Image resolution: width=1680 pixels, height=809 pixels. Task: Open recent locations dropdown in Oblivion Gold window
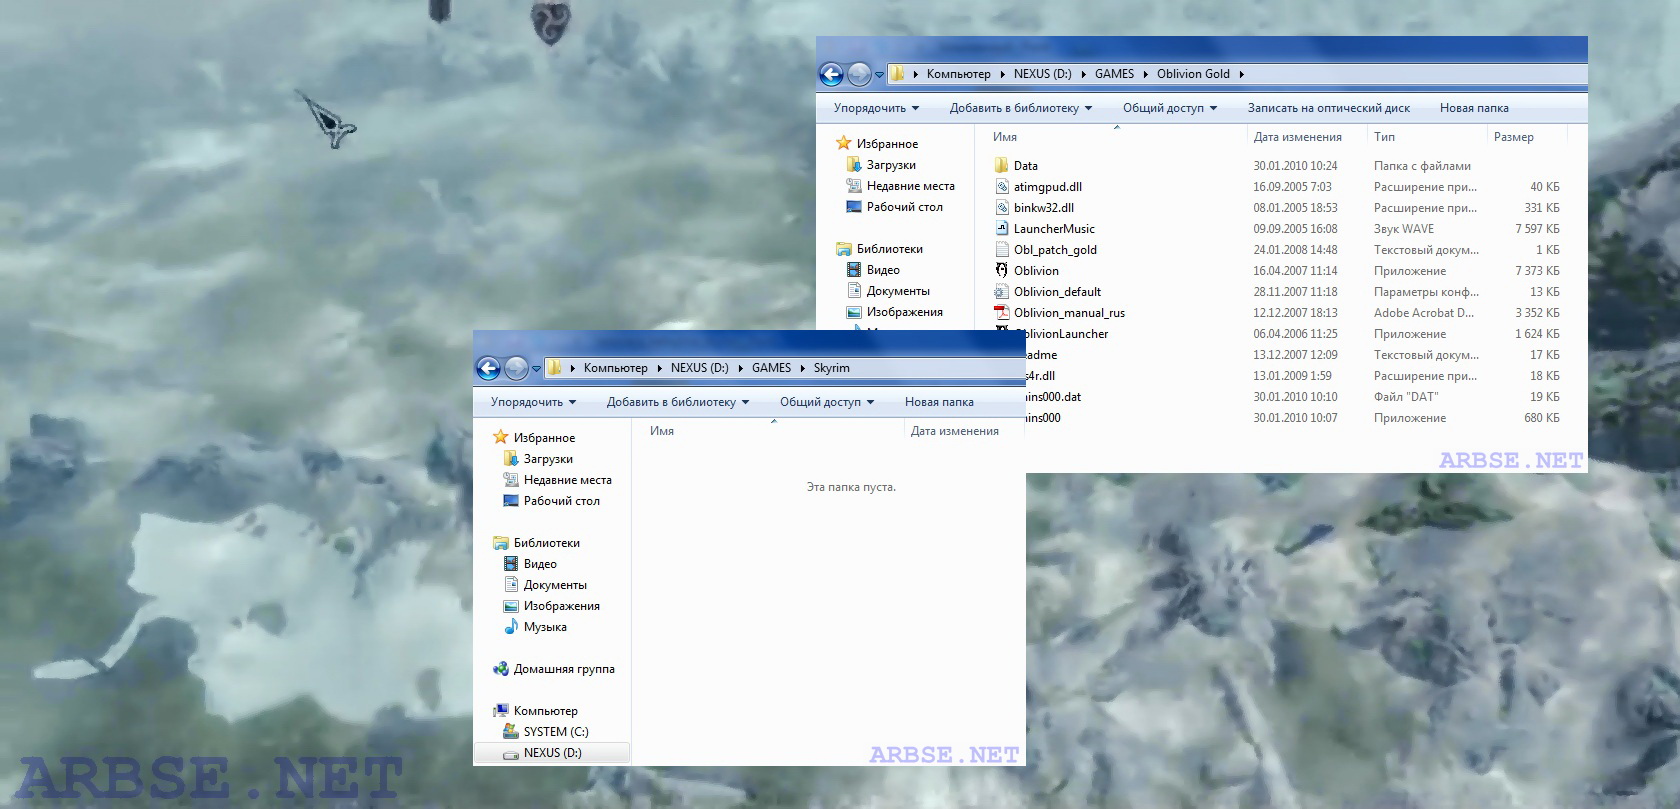879,75
